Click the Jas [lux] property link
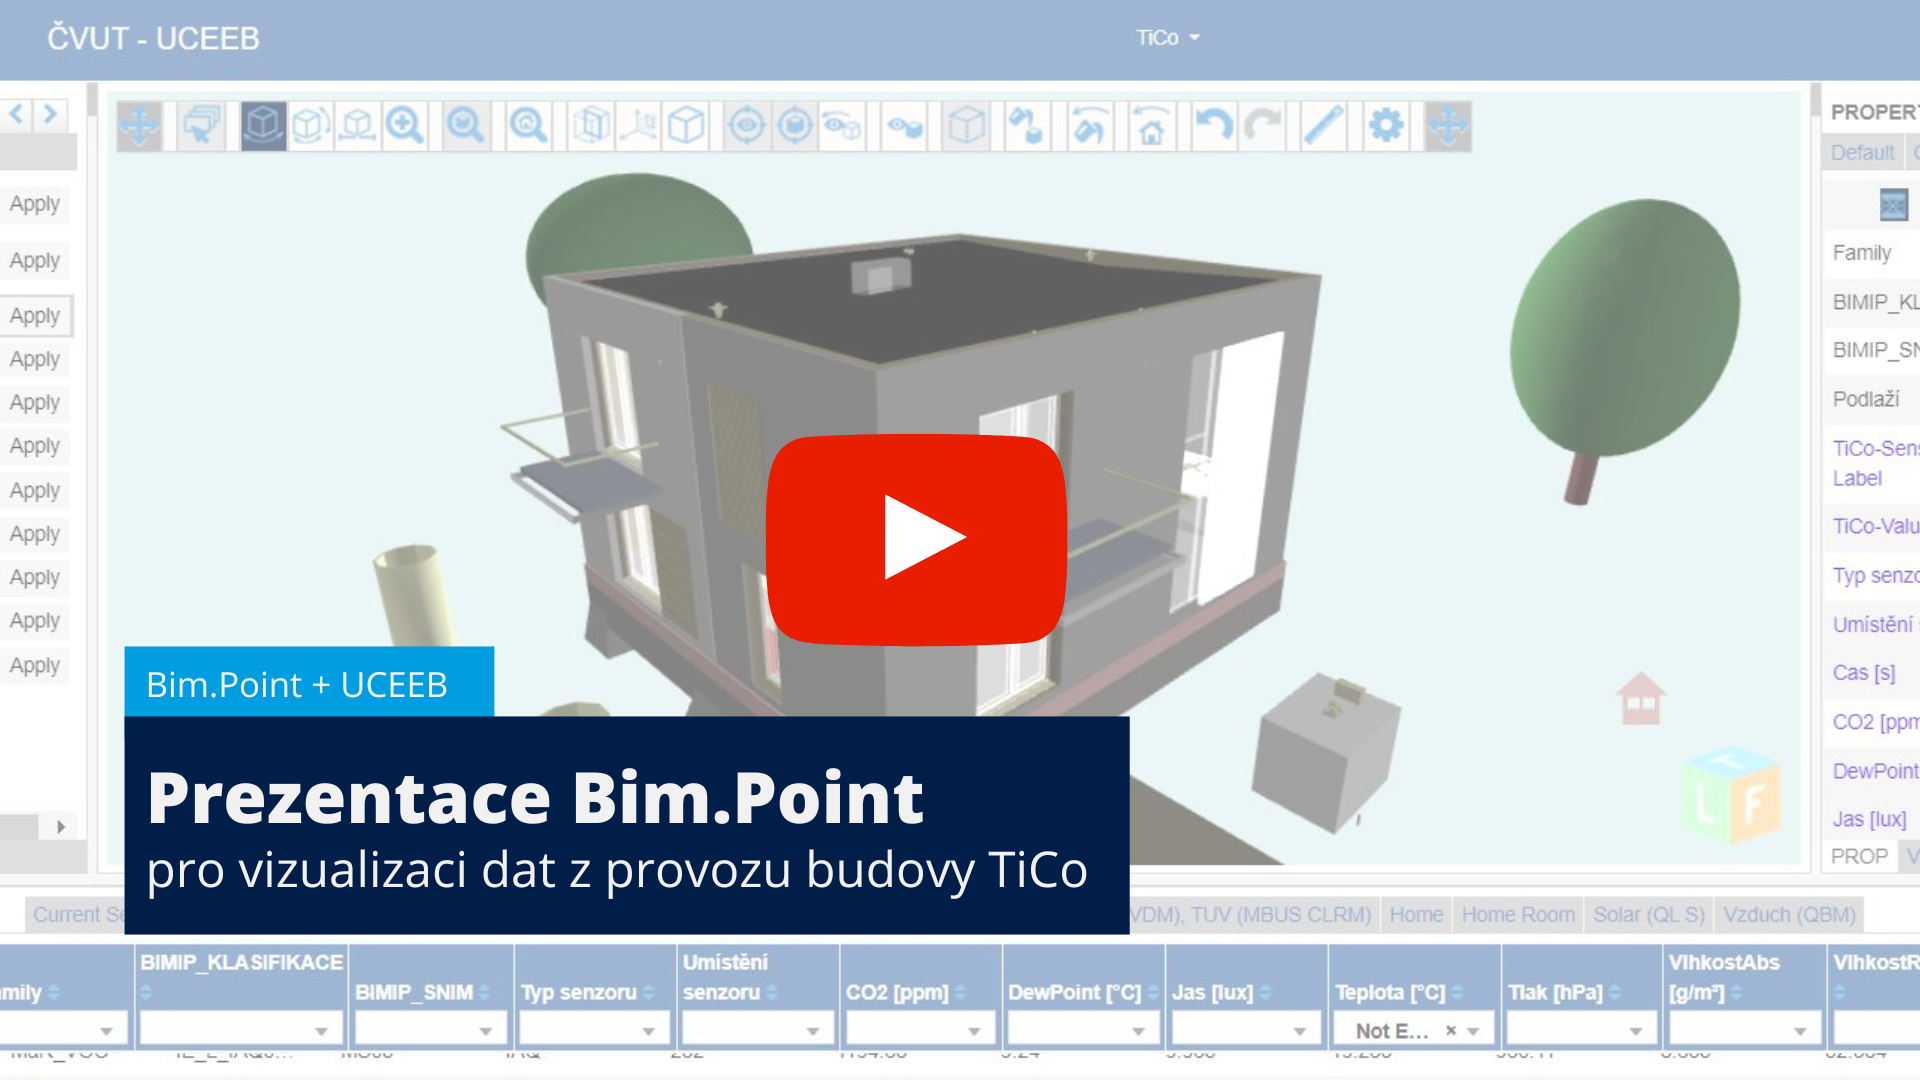Screen dimensions: 1920x1080 coord(1870,819)
